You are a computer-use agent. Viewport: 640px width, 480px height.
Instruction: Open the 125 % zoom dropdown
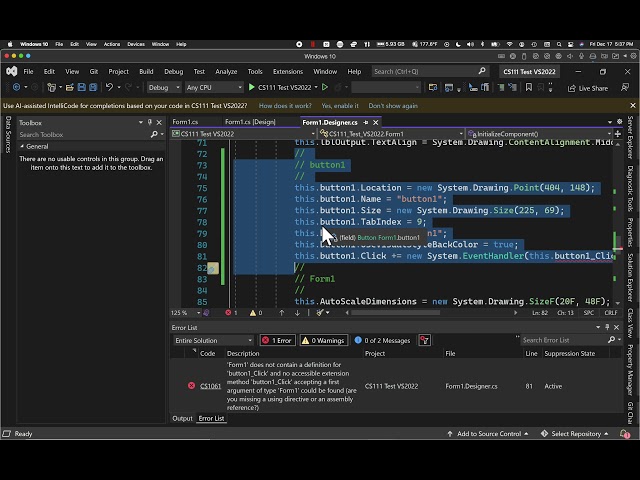(186, 313)
